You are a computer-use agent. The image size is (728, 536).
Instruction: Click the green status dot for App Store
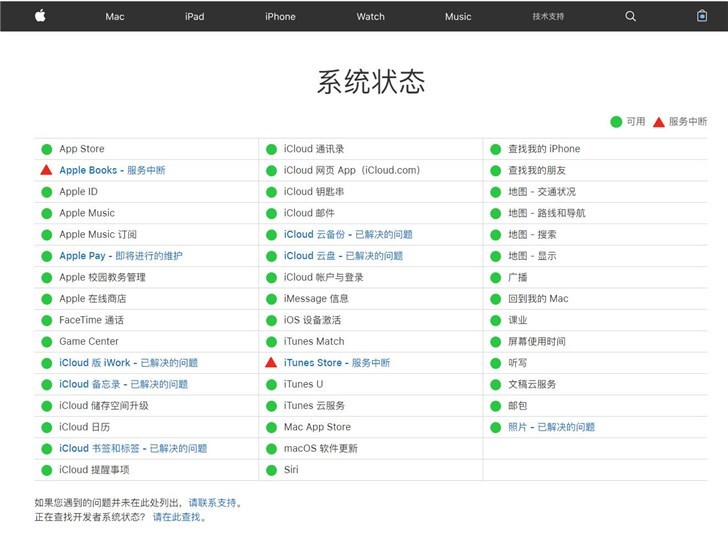pyautogui.click(x=46, y=149)
